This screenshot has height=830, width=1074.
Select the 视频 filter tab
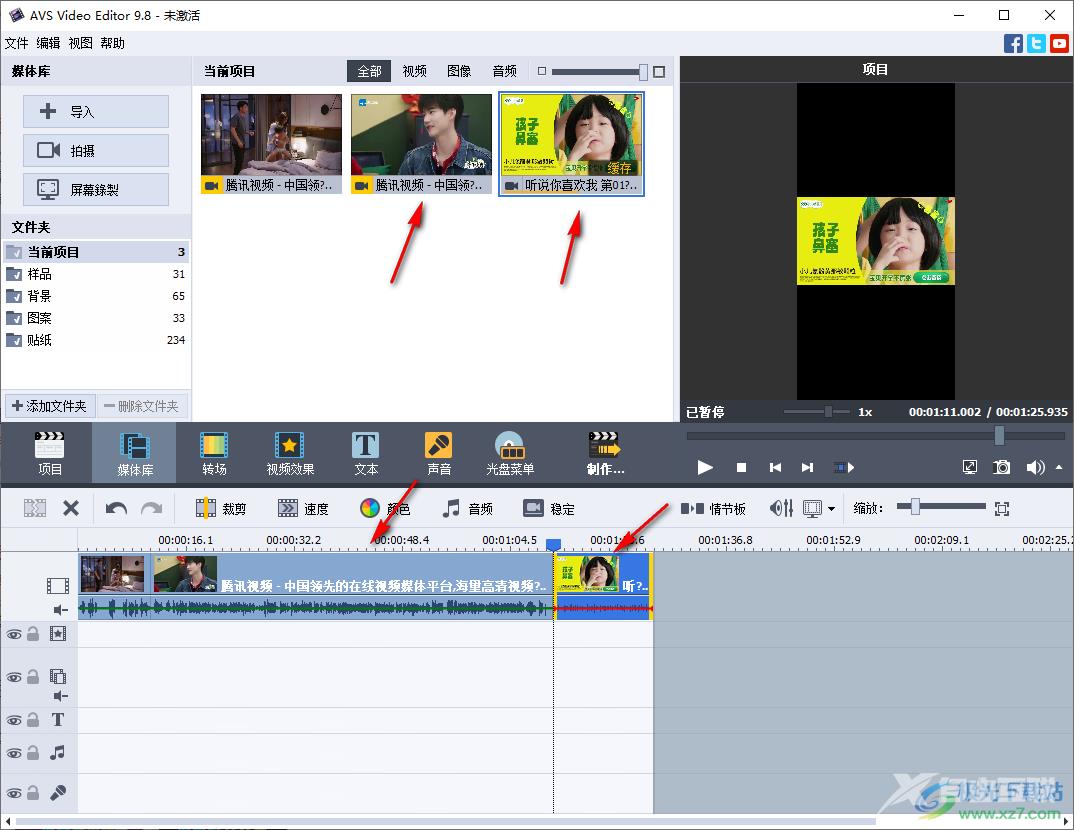(414, 71)
